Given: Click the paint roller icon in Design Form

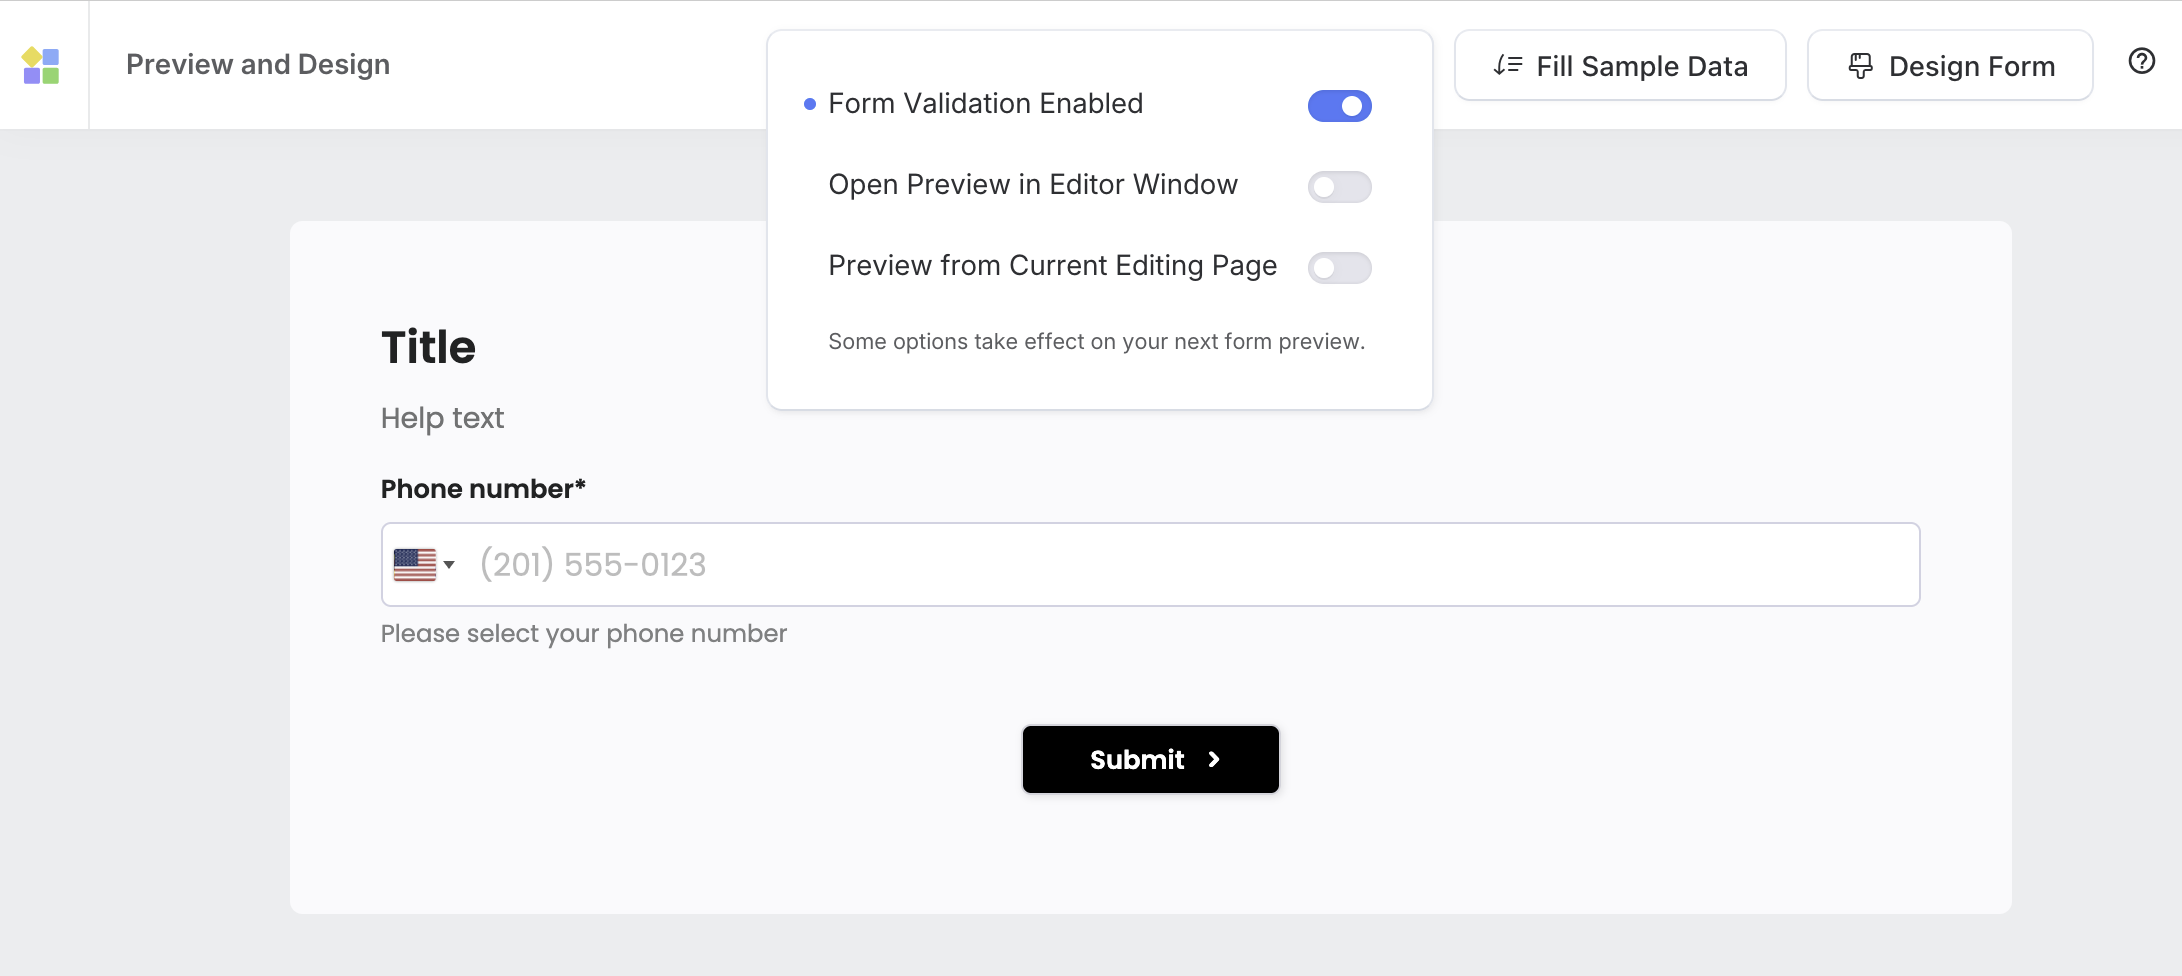Looking at the screenshot, I should [x=1860, y=66].
